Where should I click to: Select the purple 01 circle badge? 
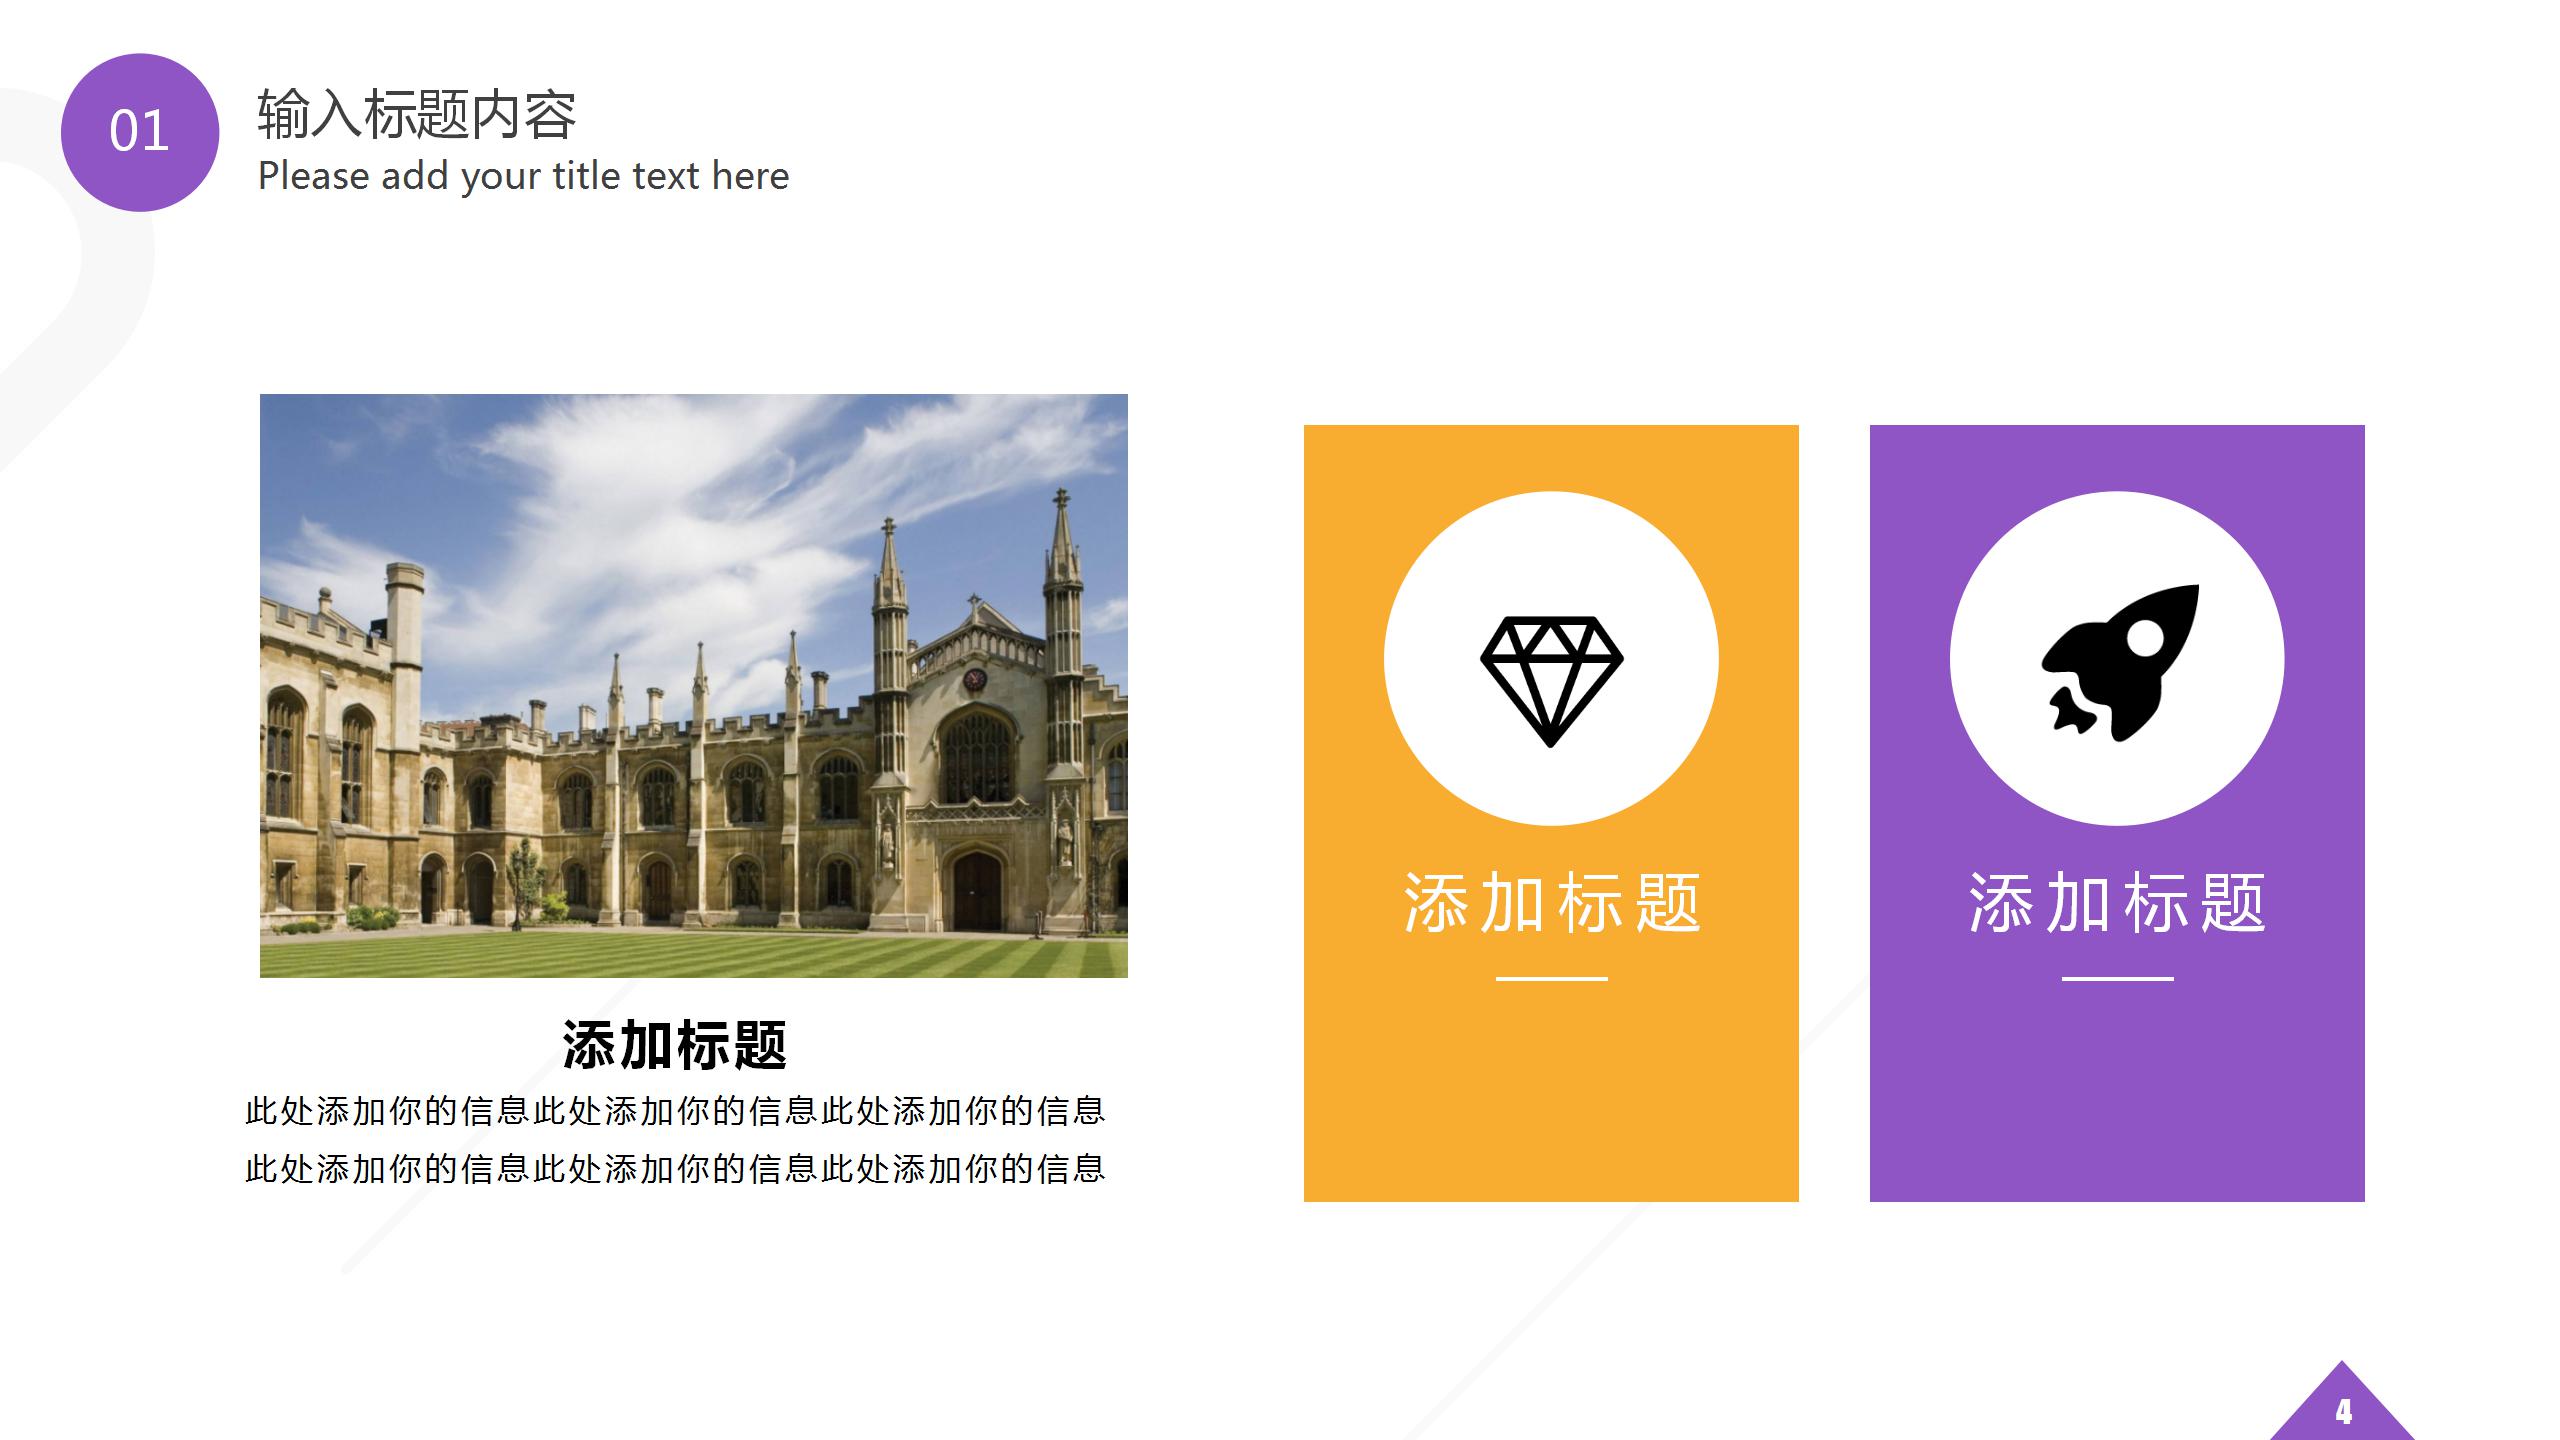tap(140, 132)
